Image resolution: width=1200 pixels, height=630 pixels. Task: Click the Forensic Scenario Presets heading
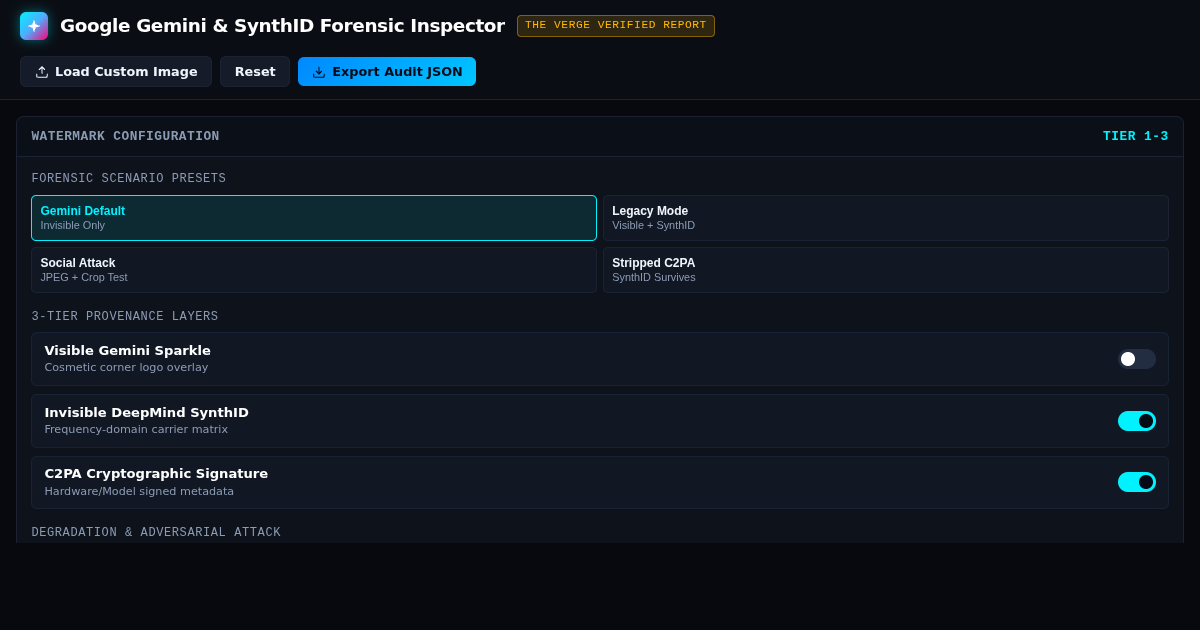click(x=129, y=179)
